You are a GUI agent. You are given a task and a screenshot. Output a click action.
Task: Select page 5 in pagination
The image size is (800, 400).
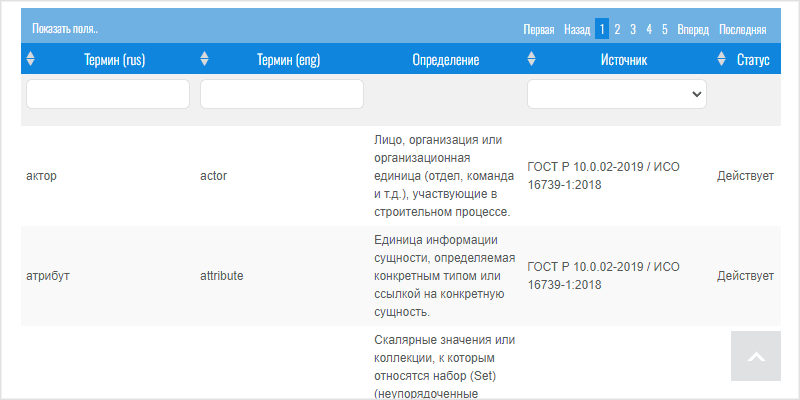pos(665,30)
